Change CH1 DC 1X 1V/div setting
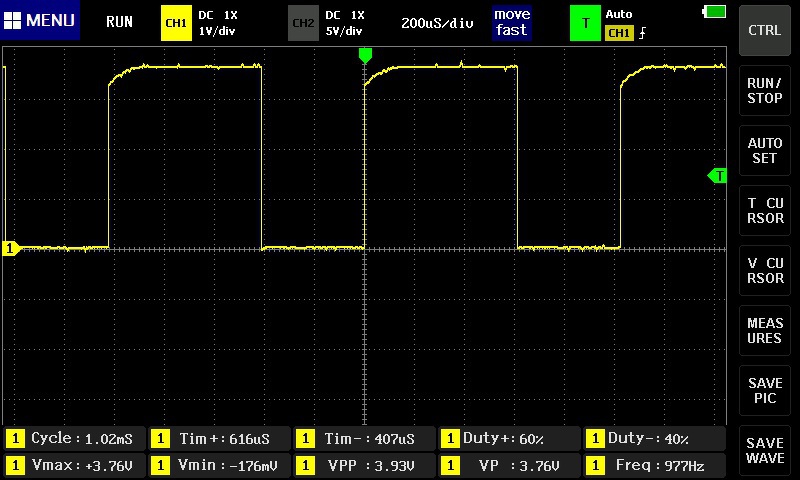Viewport: 800px width, 480px height. 217,23
